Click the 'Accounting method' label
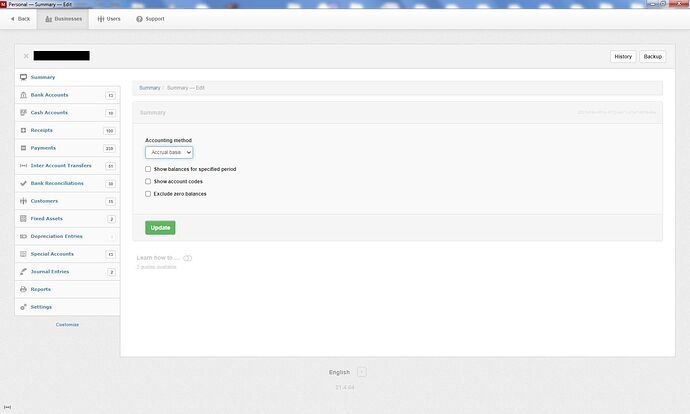Screen dimensions: 690x414 (169, 140)
